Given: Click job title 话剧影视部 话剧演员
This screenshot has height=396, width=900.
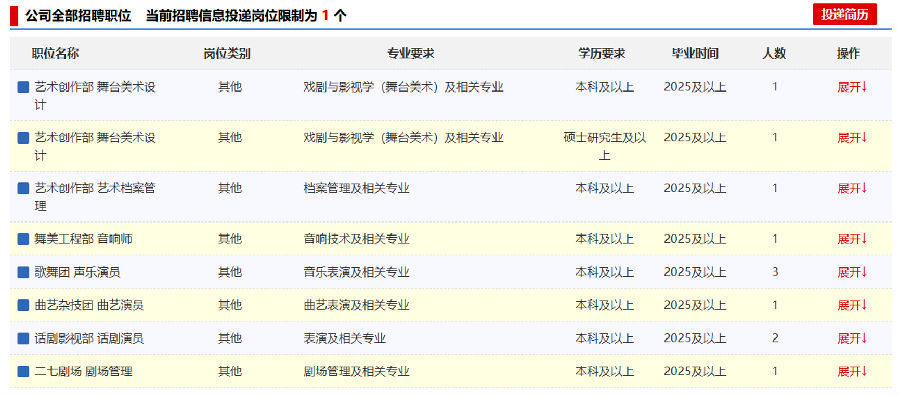Looking at the screenshot, I should [89, 339].
